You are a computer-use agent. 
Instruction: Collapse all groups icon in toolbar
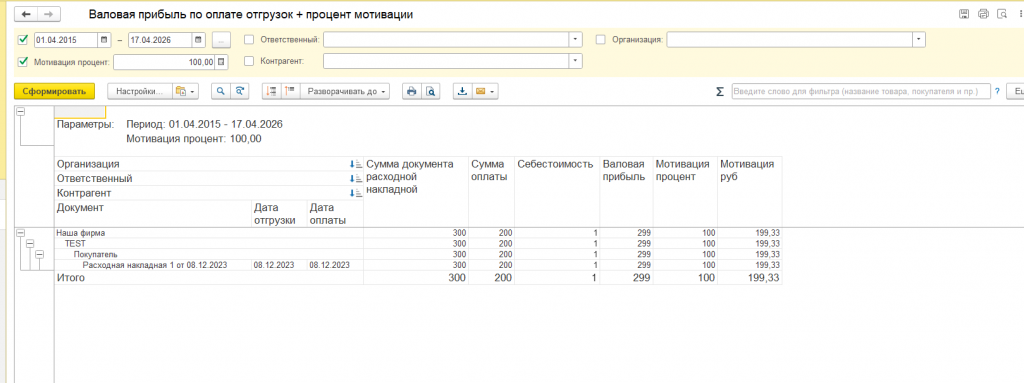pos(272,92)
